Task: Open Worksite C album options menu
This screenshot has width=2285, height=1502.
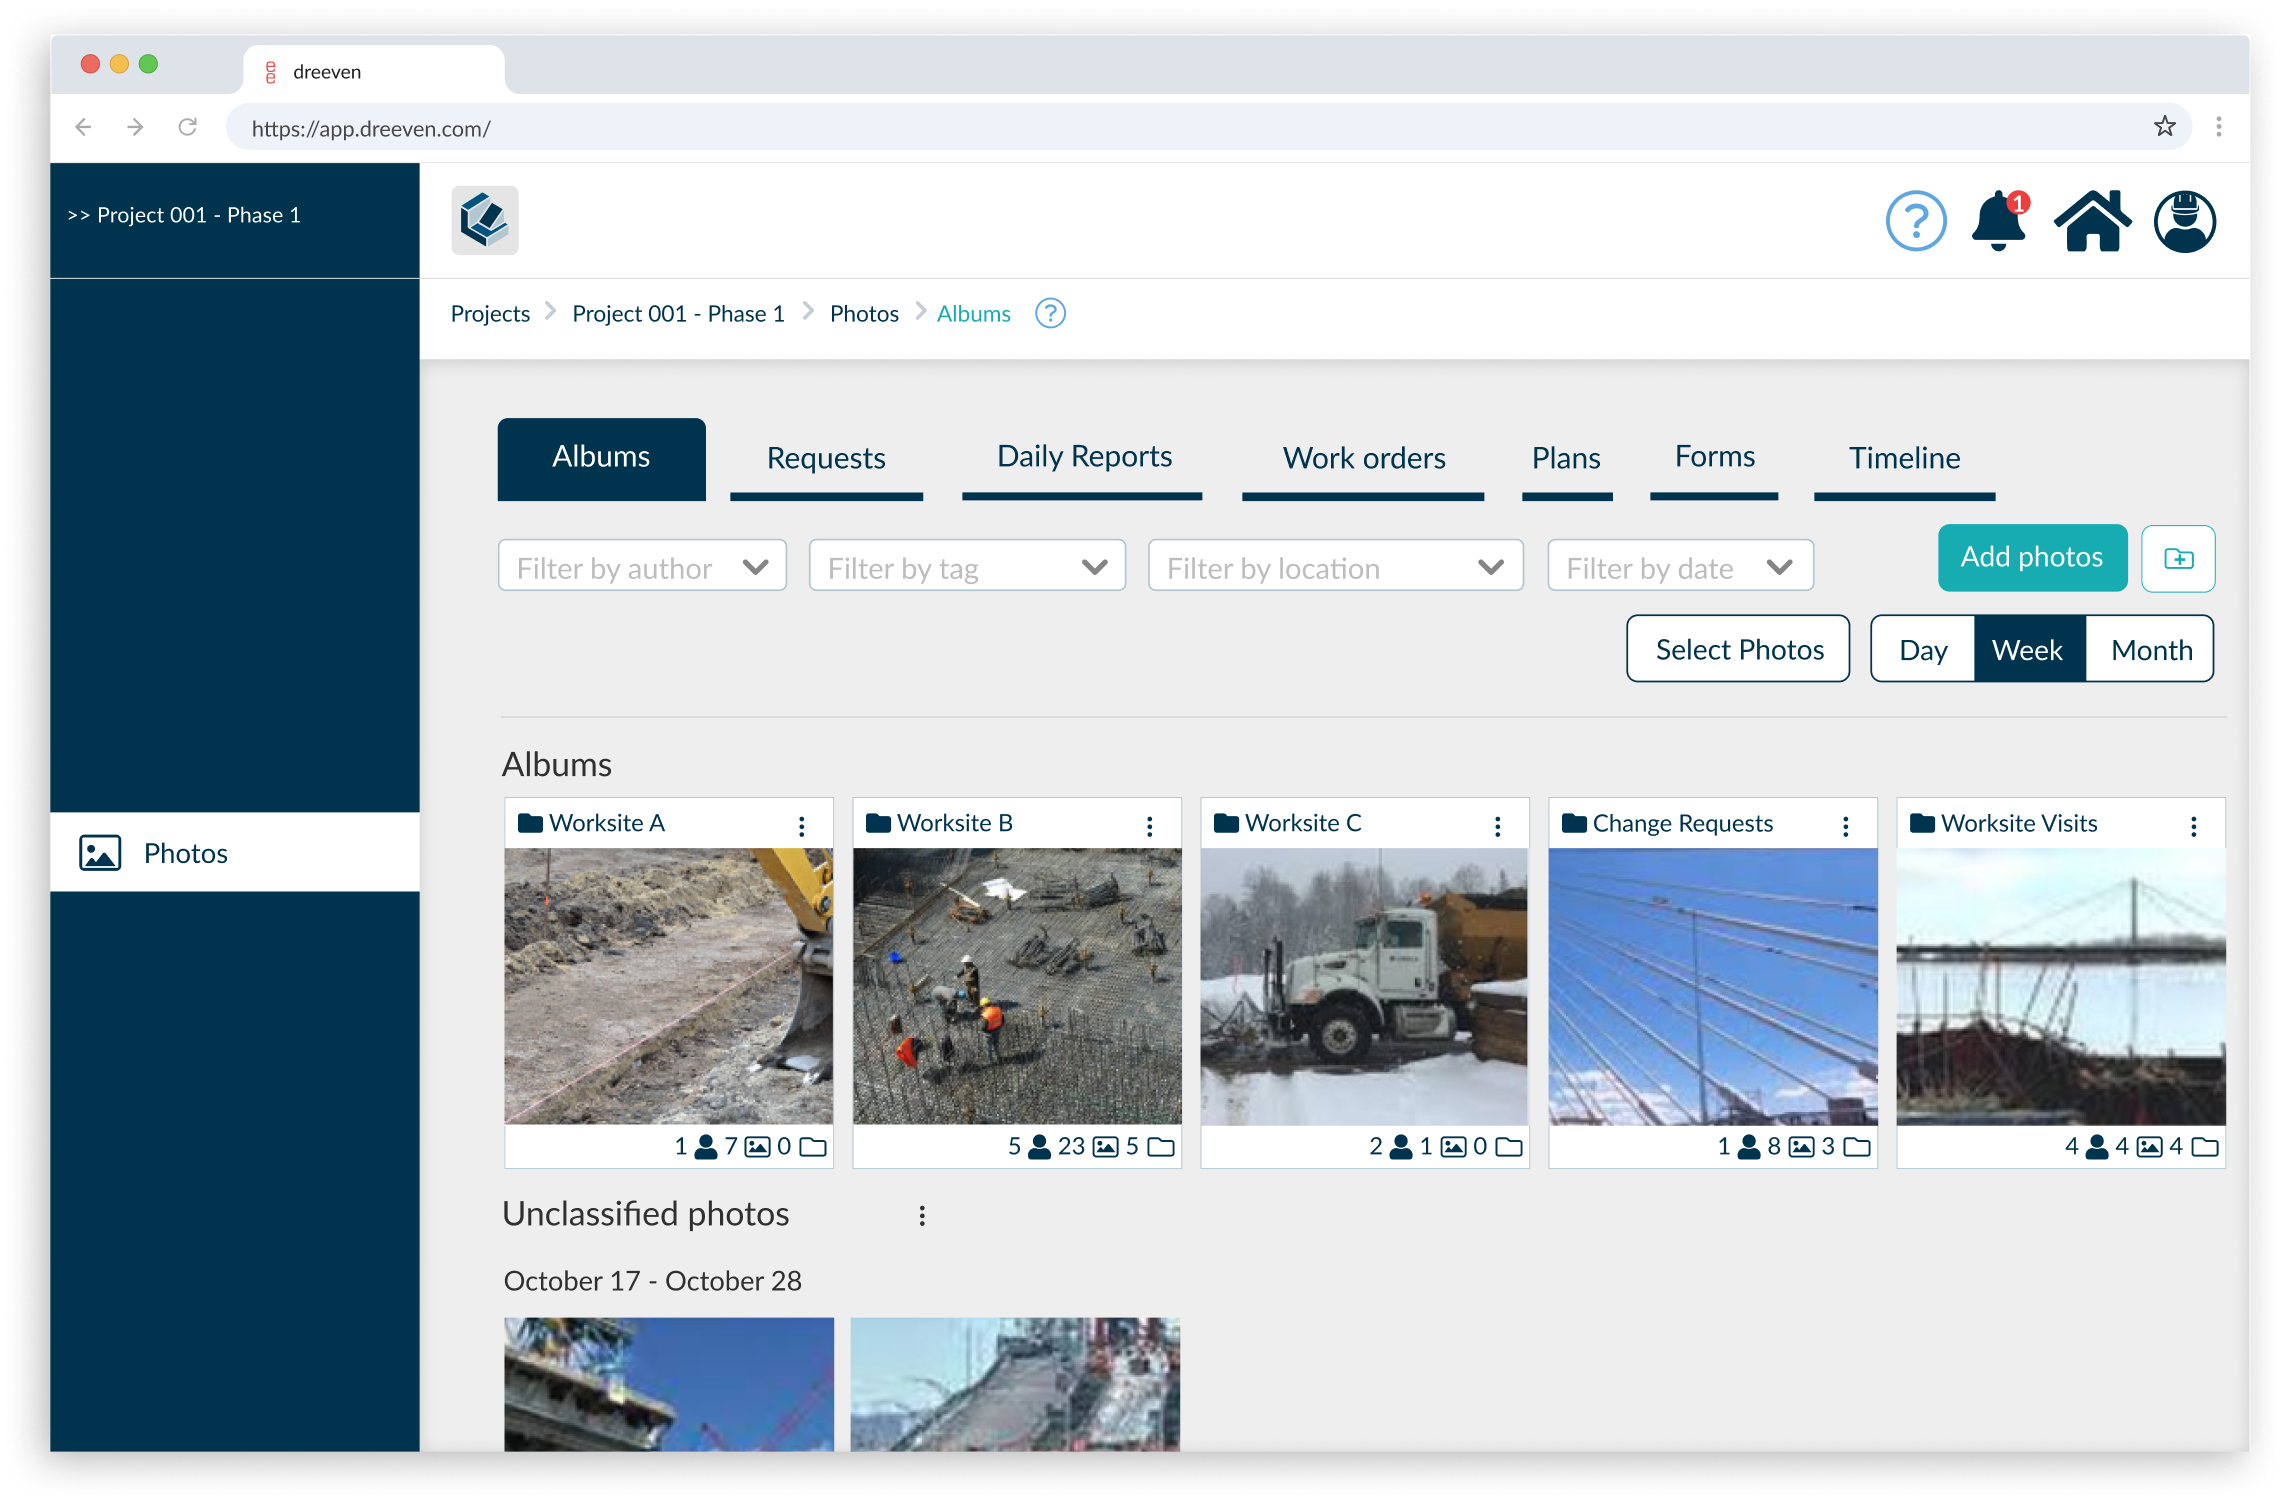Action: pyautogui.click(x=1497, y=825)
